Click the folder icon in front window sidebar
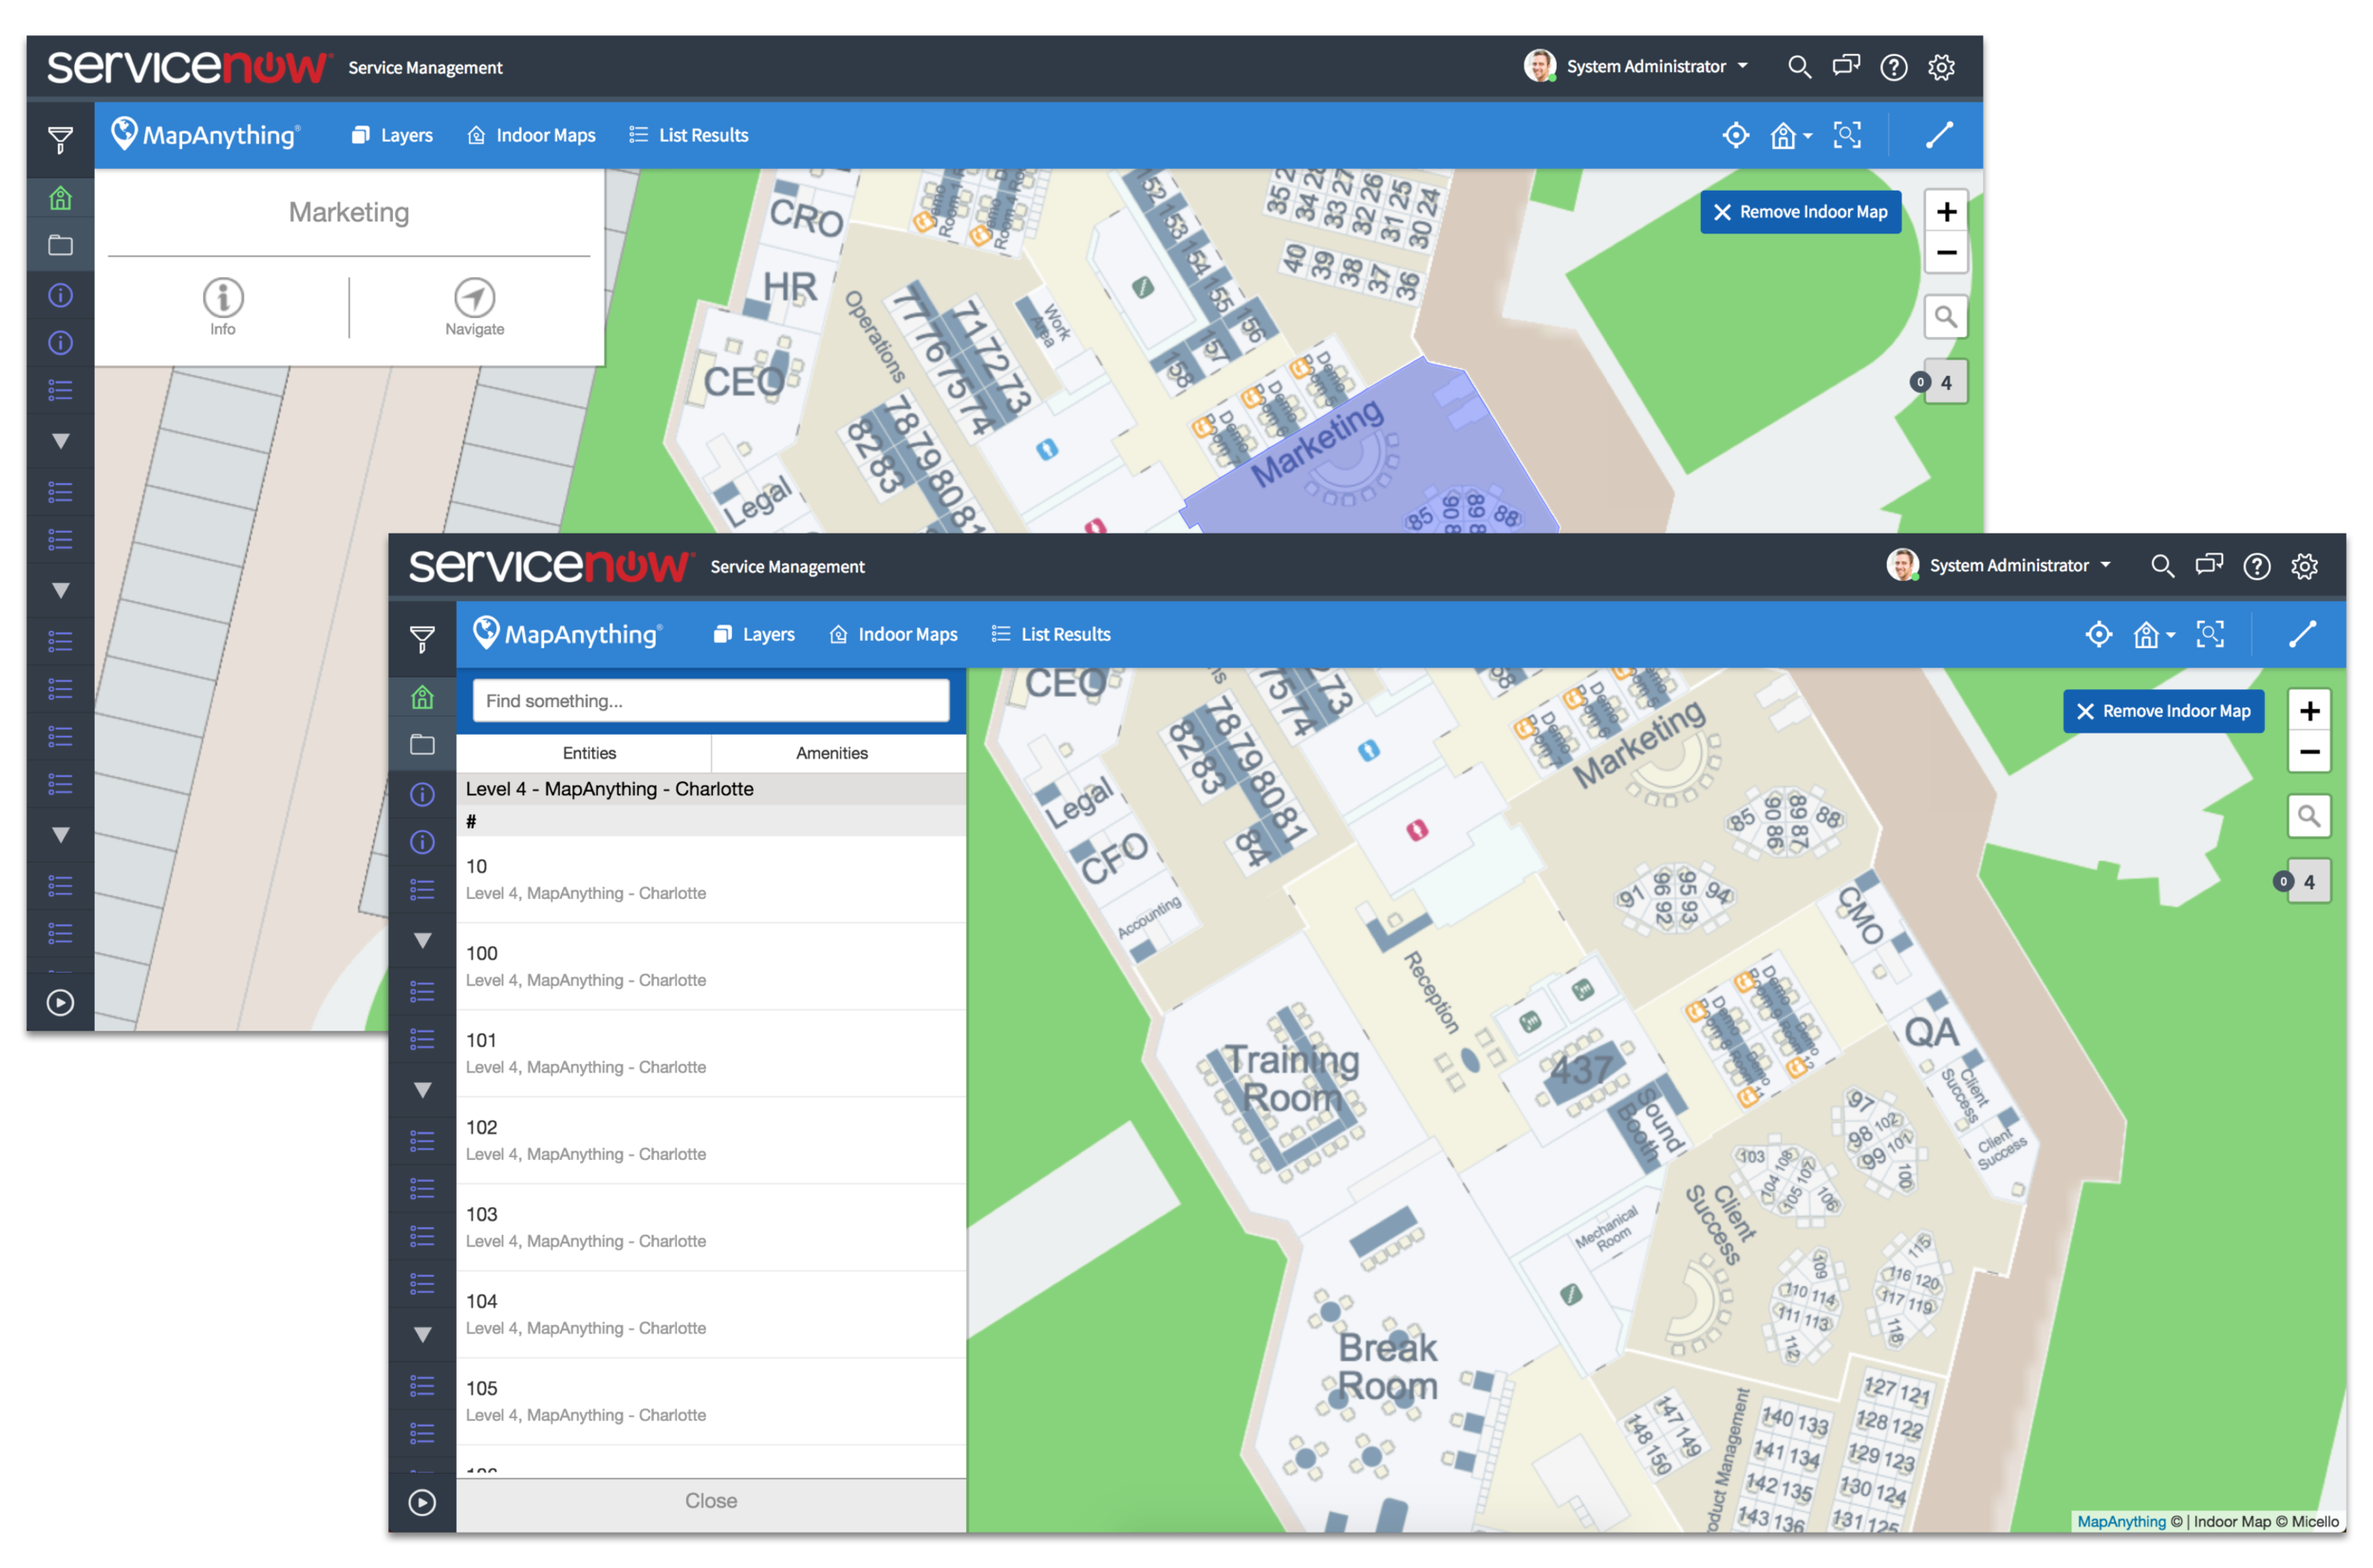 422,745
